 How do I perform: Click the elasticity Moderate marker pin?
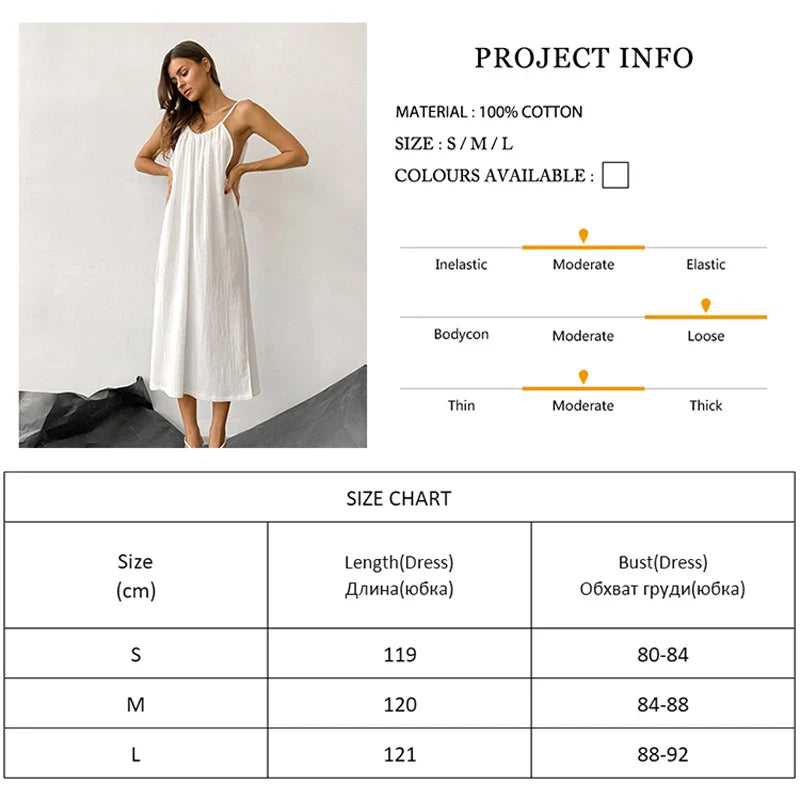coord(583,236)
